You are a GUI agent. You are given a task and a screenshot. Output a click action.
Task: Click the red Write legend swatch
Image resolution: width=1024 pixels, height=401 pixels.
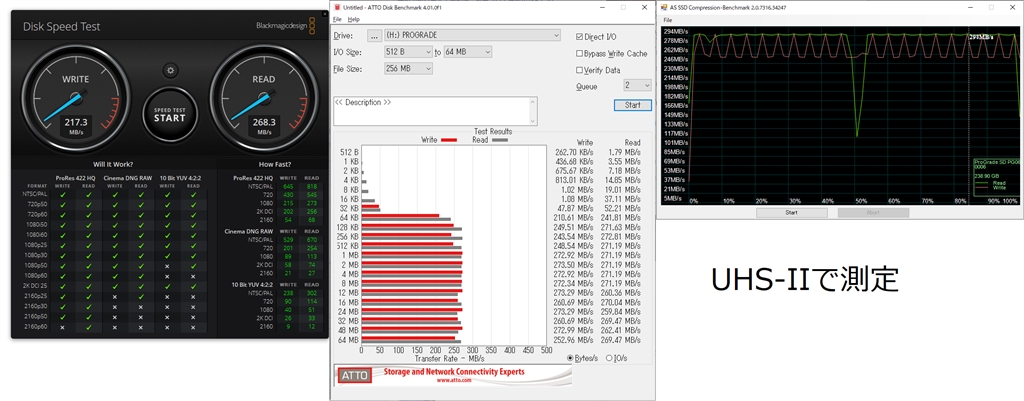449,140
